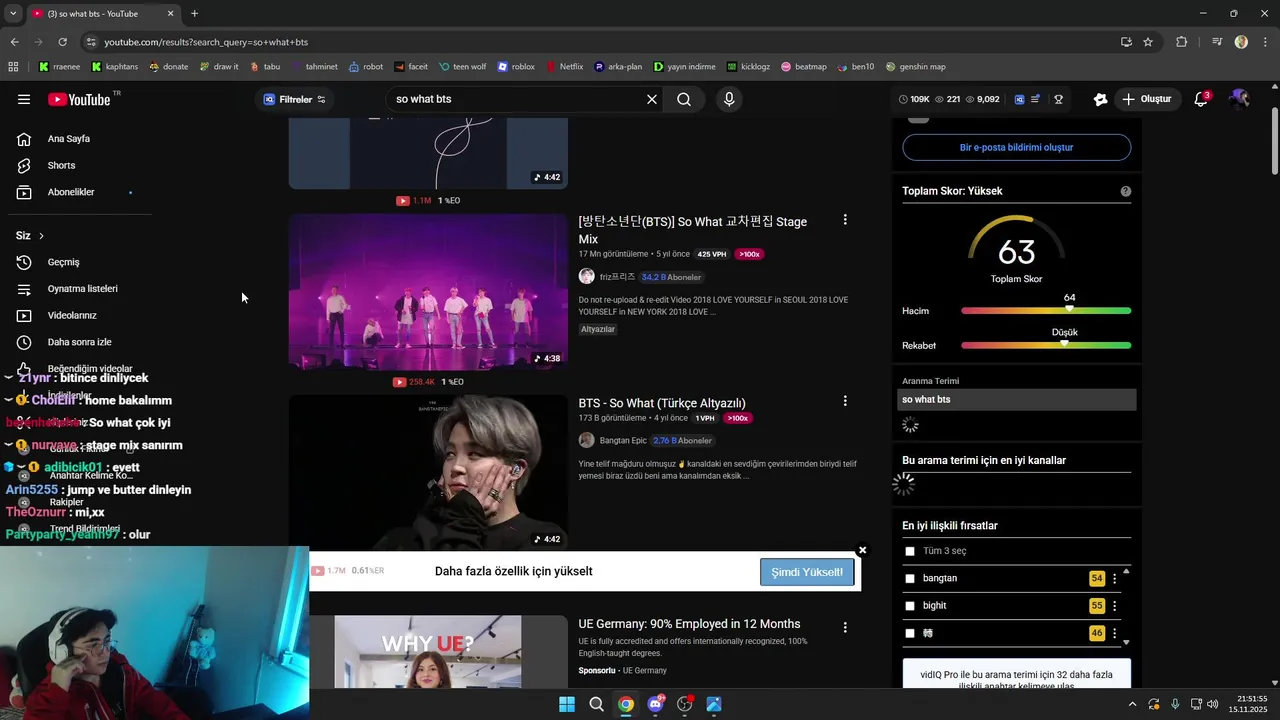Click the Şimdi Yükselt! button
Viewport: 1280px width, 720px height.
(x=806, y=572)
